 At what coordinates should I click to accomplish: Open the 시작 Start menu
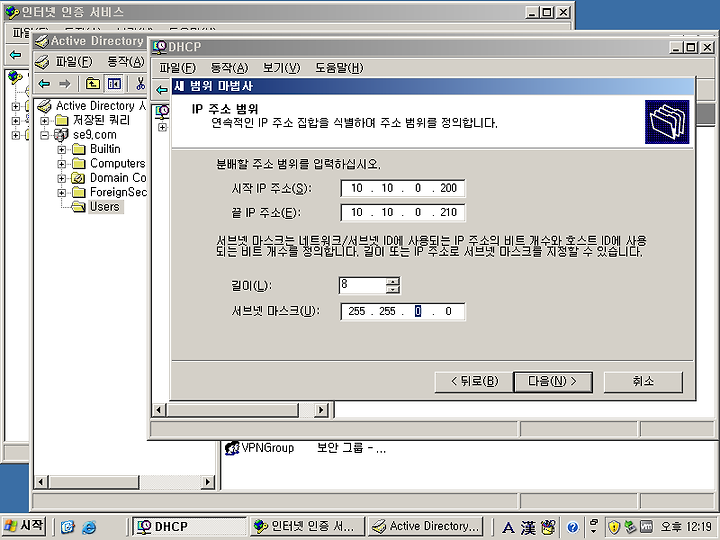24,526
